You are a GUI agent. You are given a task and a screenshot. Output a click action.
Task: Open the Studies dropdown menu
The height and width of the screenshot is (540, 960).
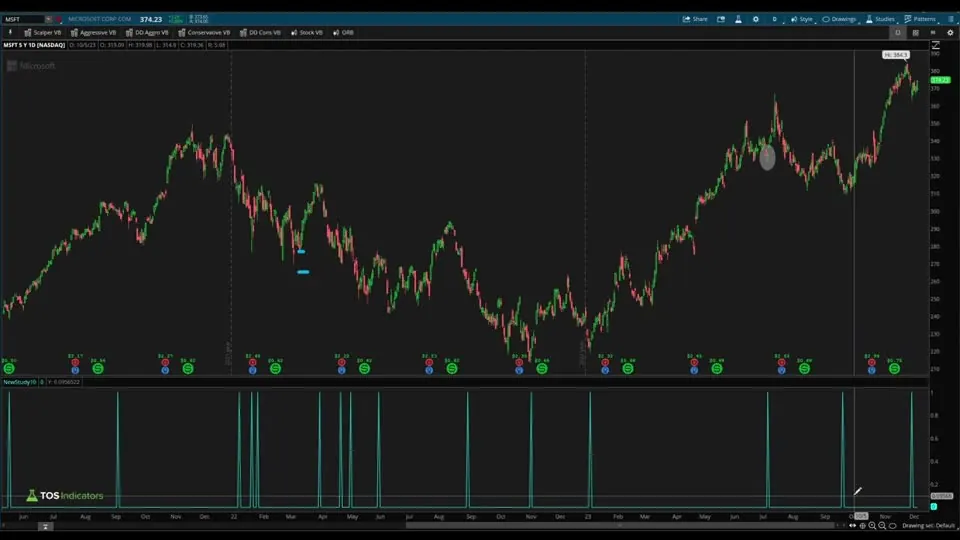(881, 19)
